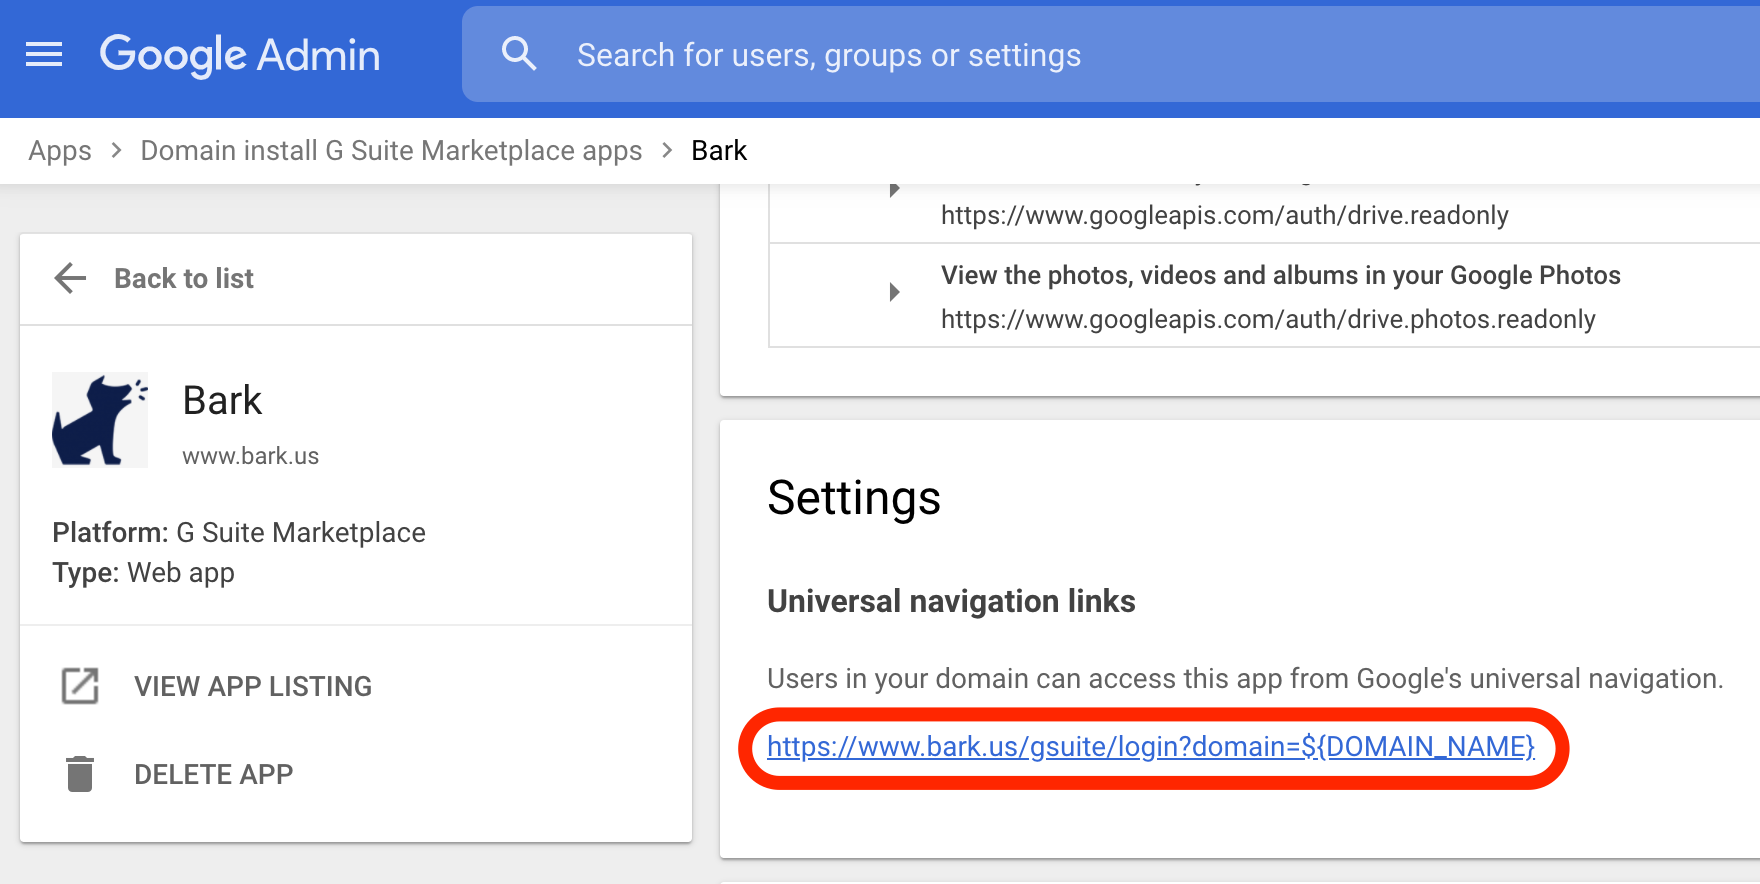
Task: Select Type: Web app text
Action: point(143,573)
